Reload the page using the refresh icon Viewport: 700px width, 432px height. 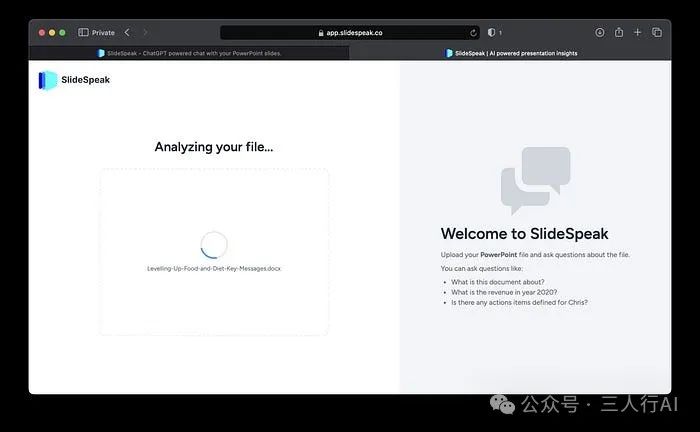click(x=473, y=32)
